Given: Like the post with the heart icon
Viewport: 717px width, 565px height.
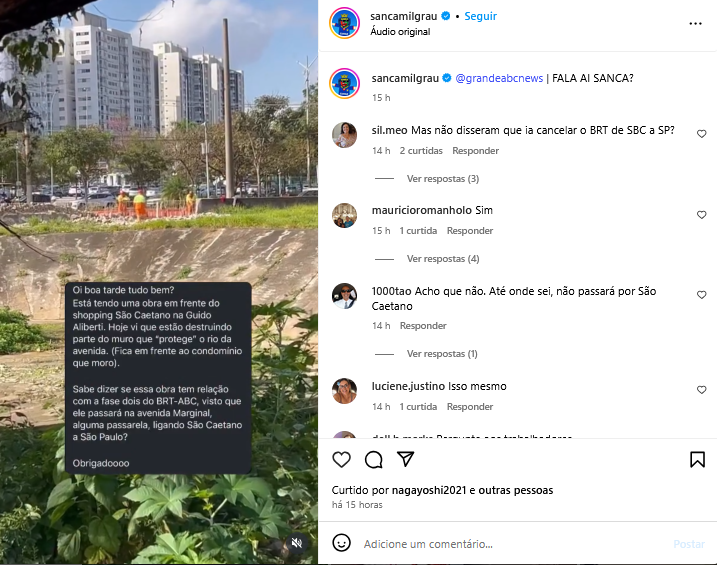Looking at the screenshot, I should tap(341, 459).
